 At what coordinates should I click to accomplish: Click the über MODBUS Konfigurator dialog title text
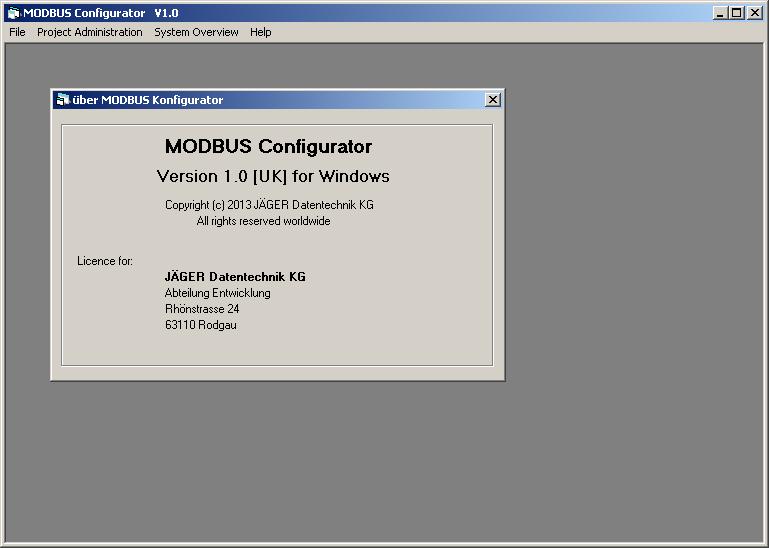pos(148,100)
